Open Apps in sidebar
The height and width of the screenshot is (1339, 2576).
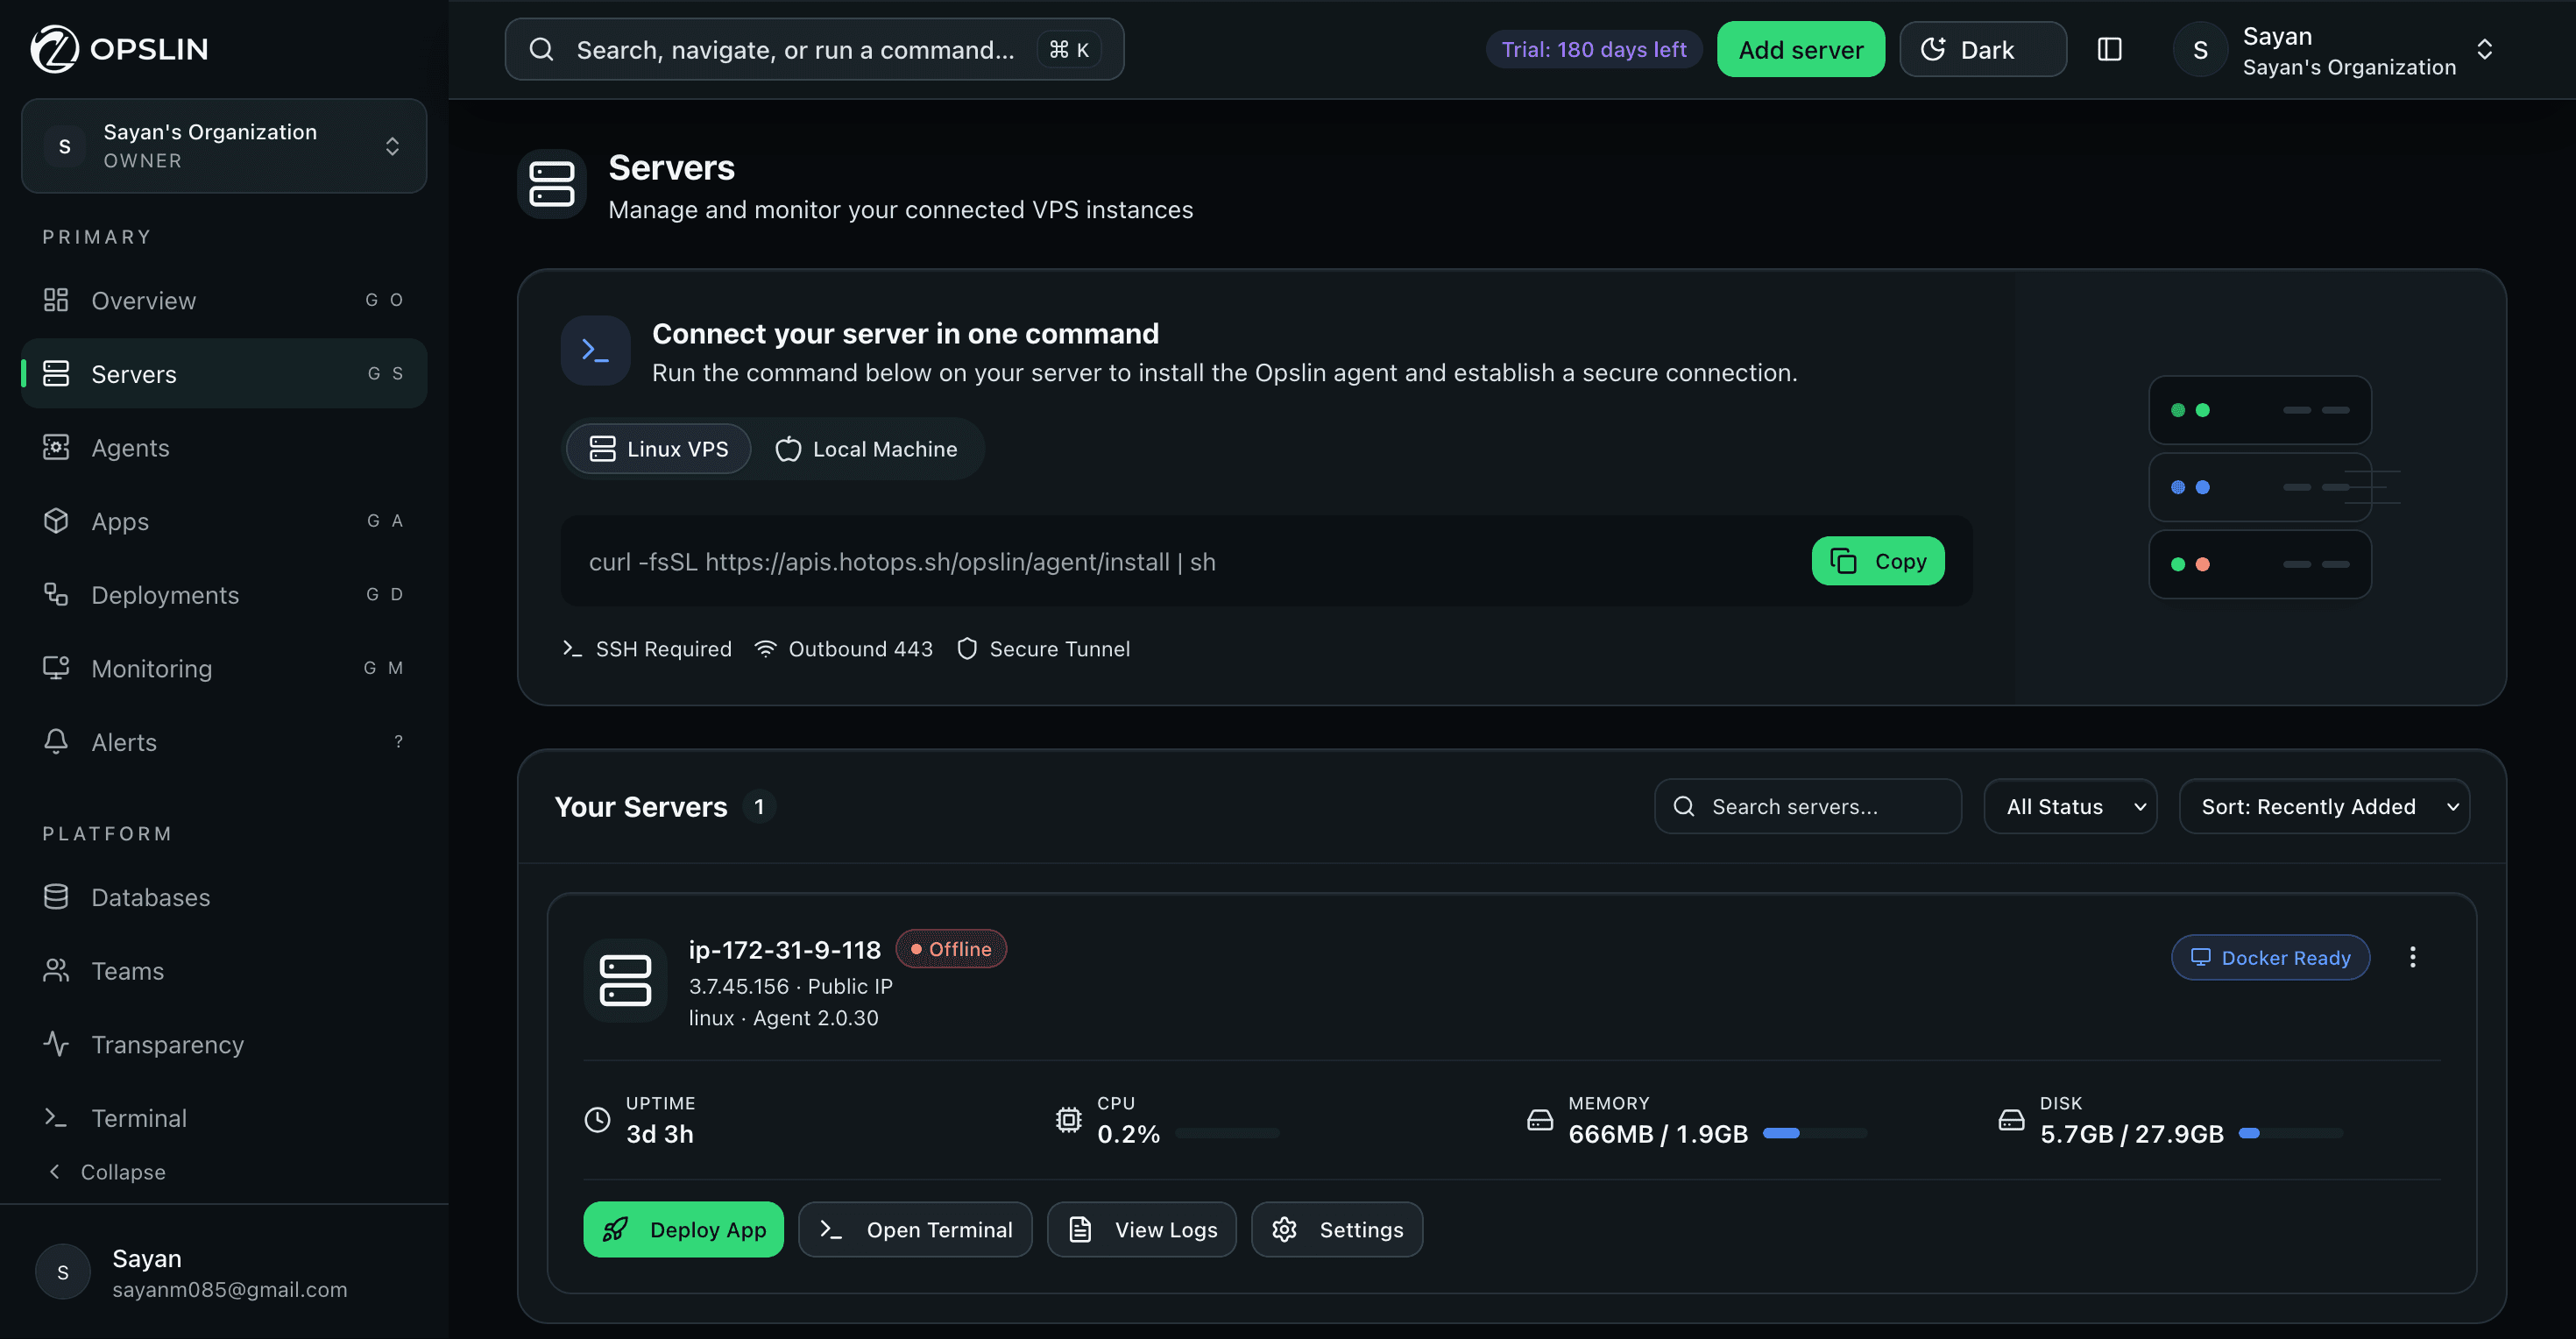click(x=224, y=521)
